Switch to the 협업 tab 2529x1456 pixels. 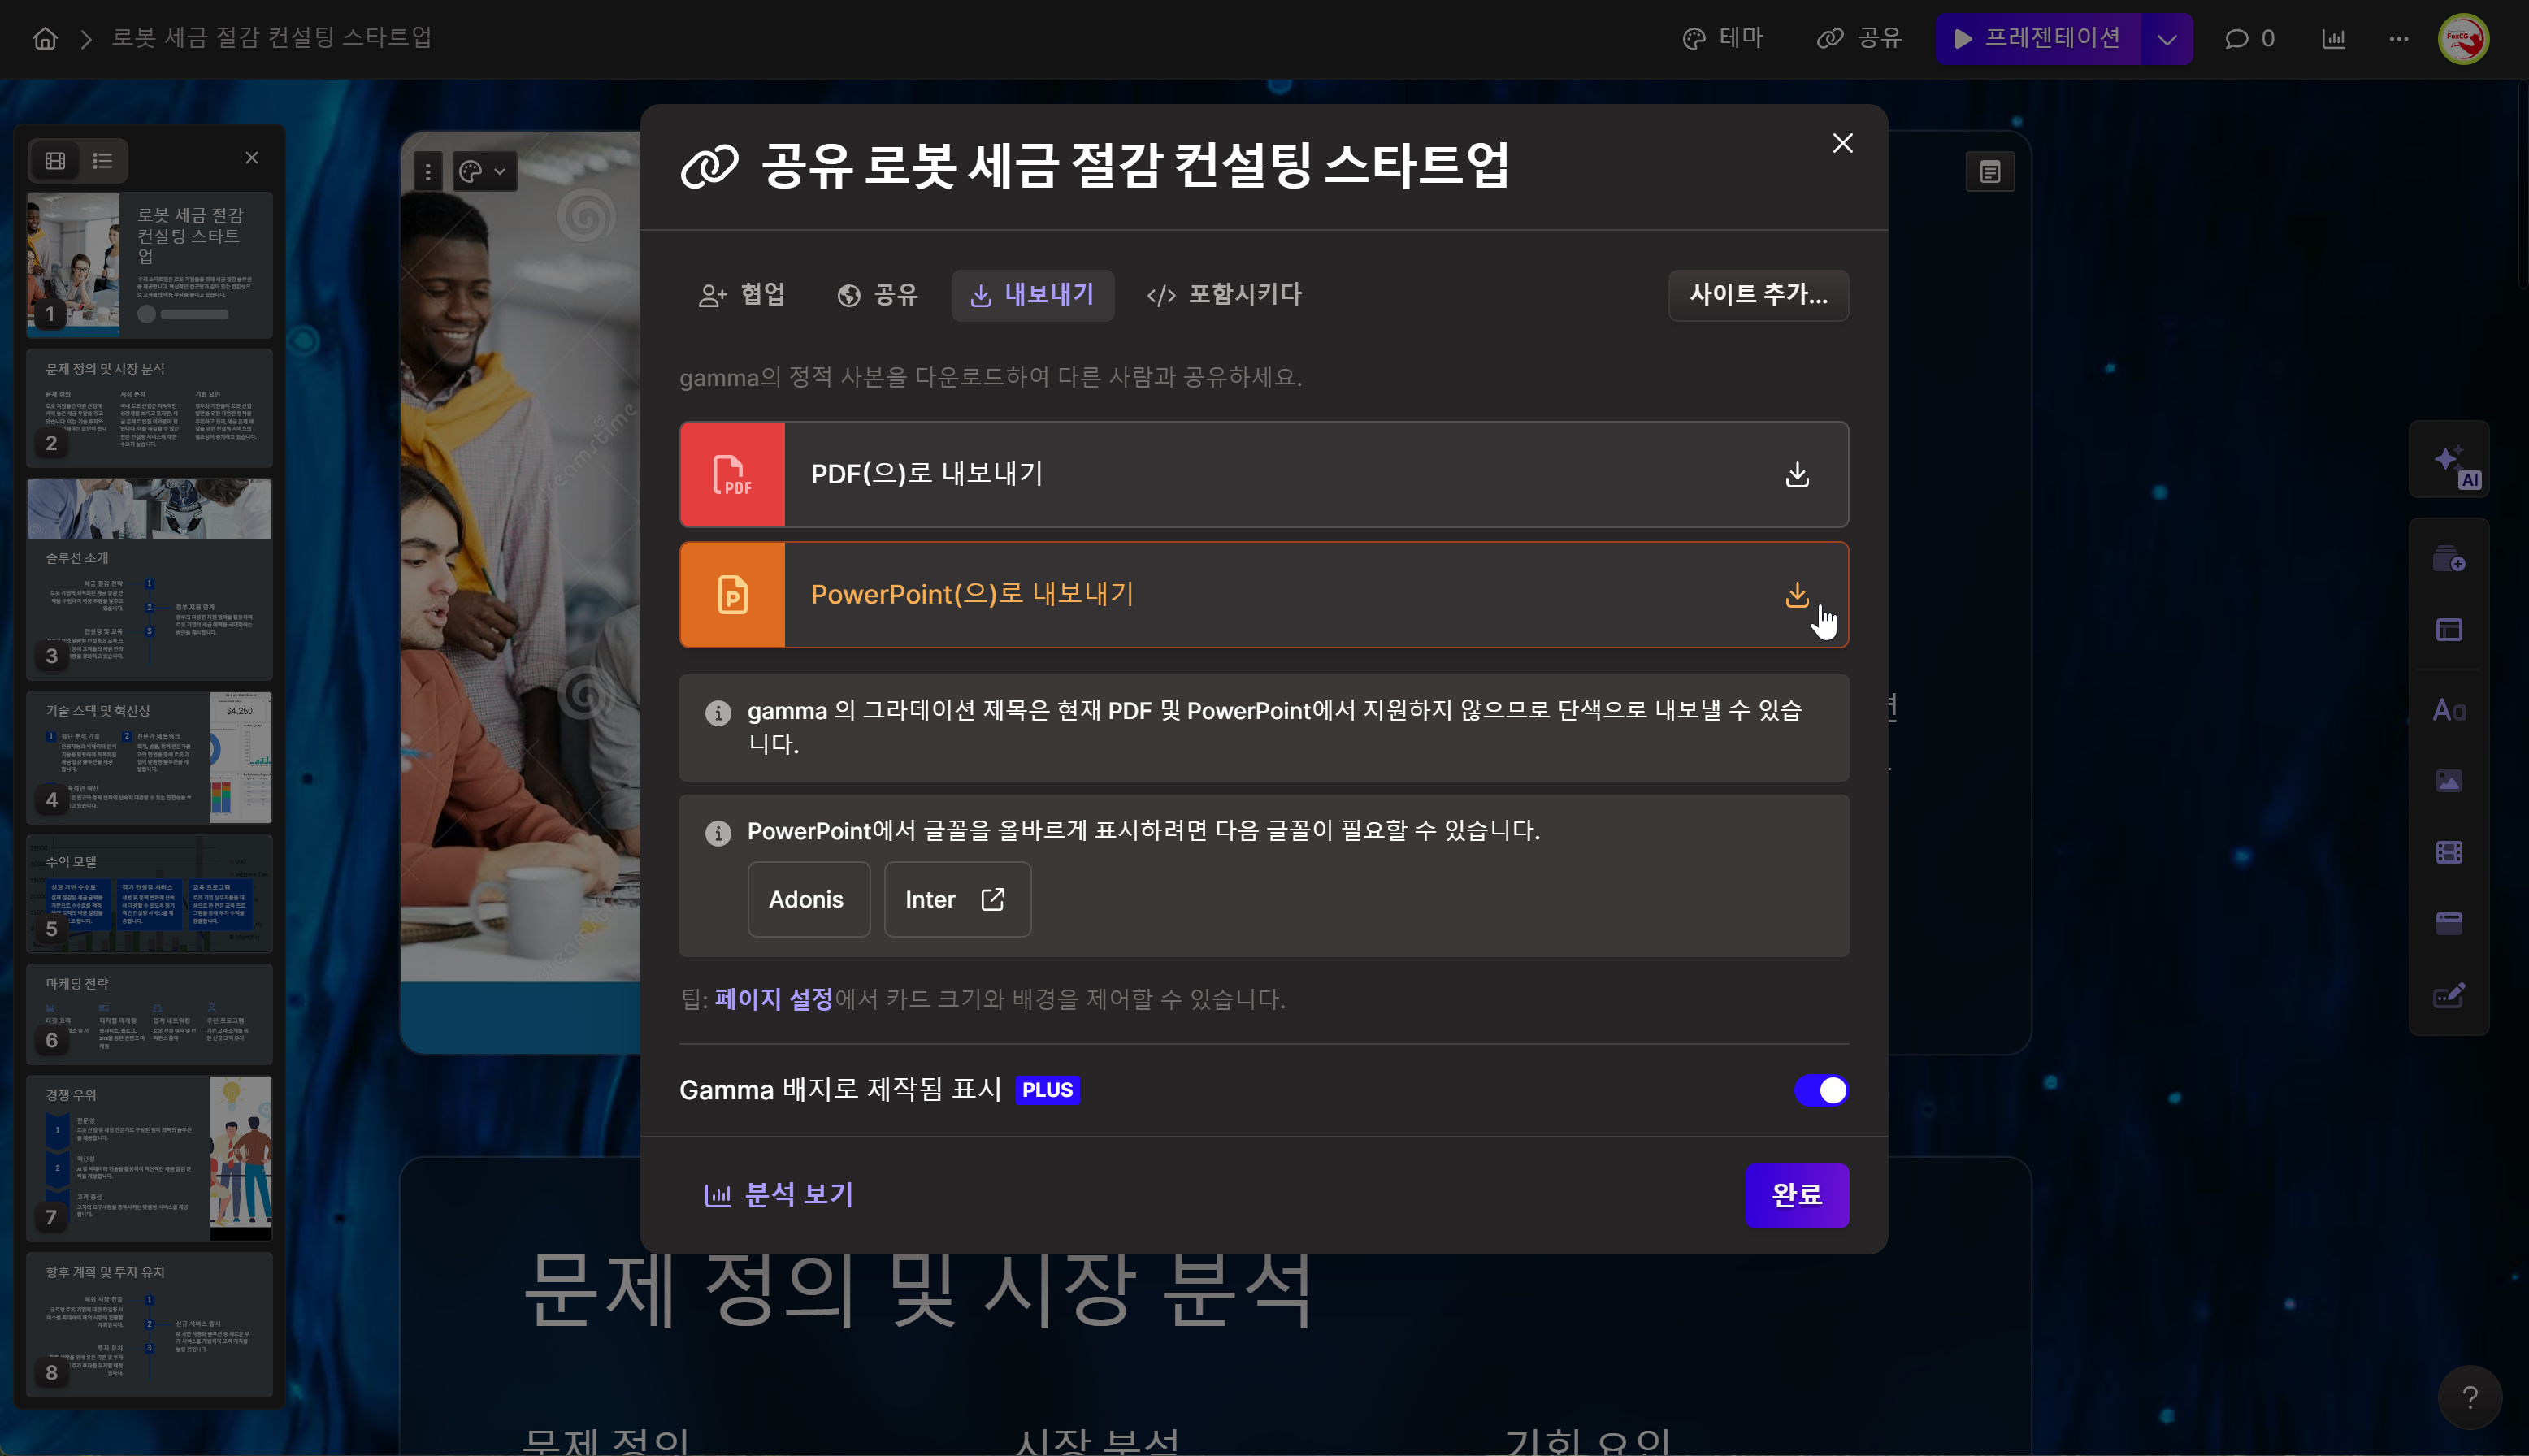741,294
